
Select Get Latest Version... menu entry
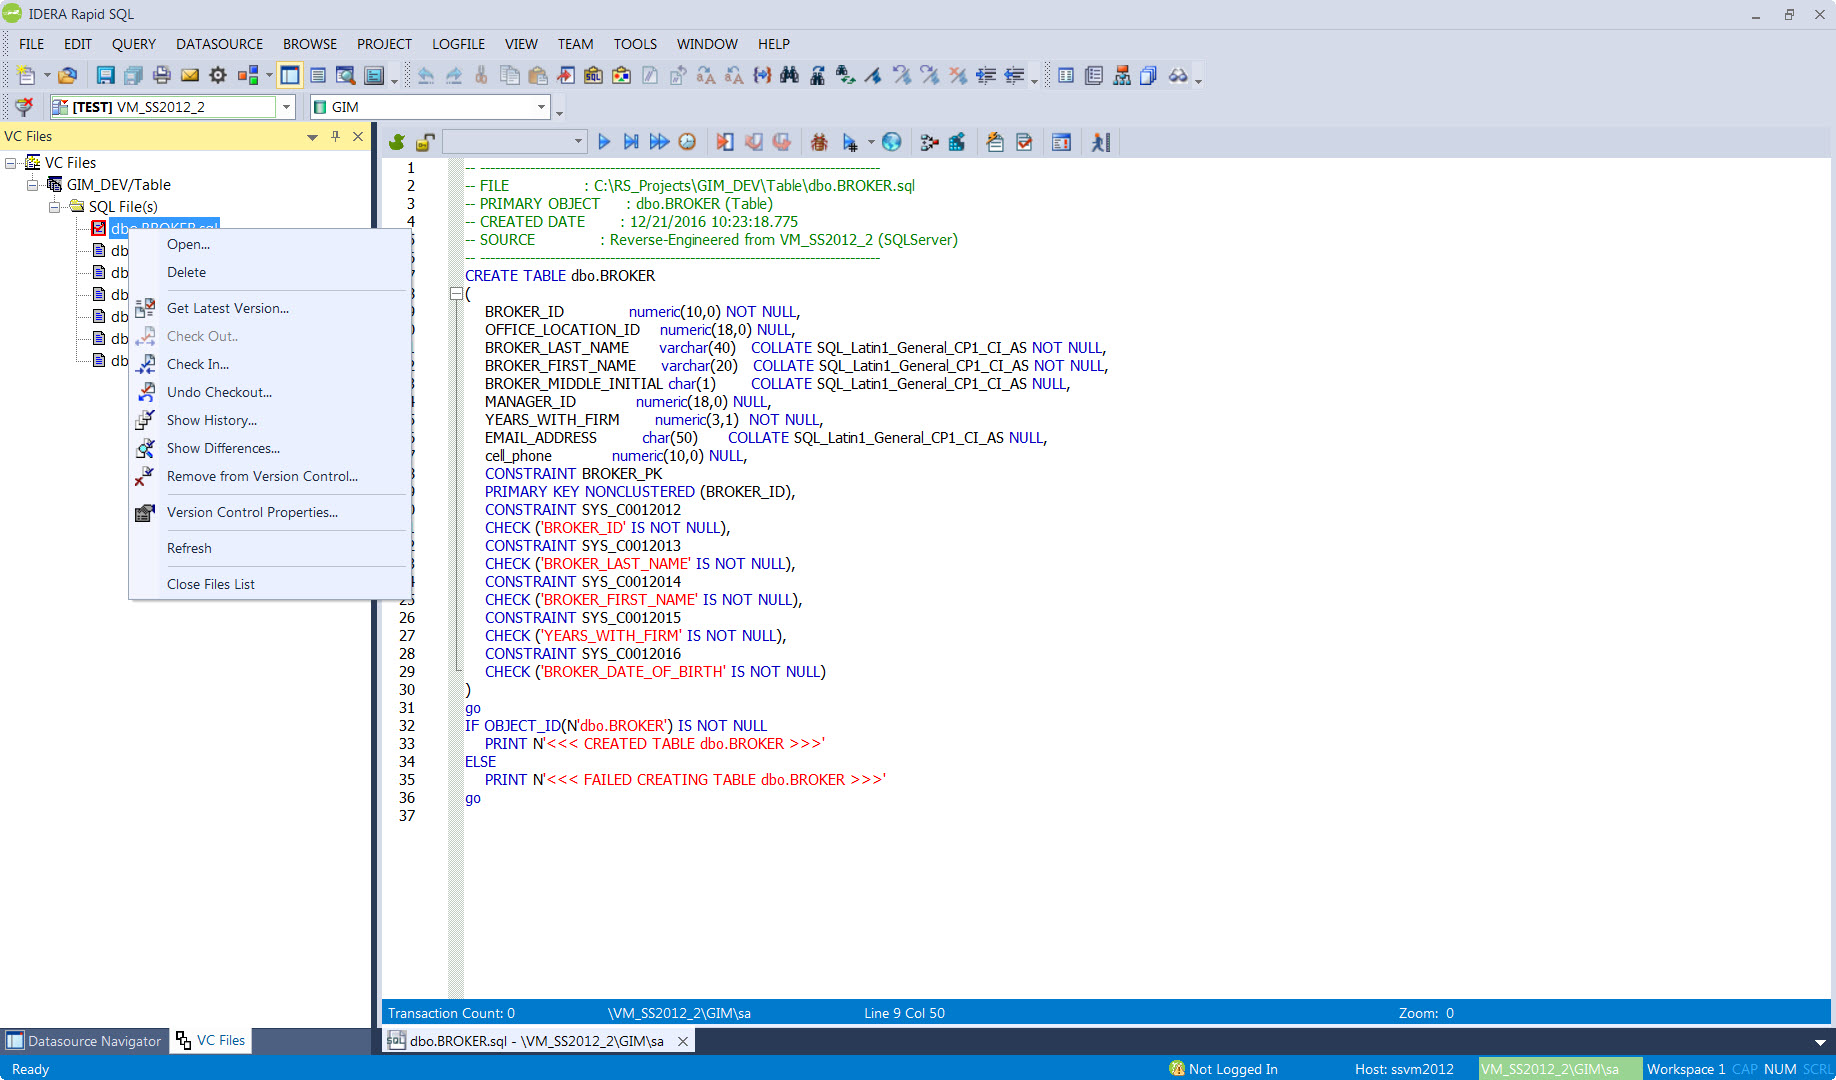[270, 308]
